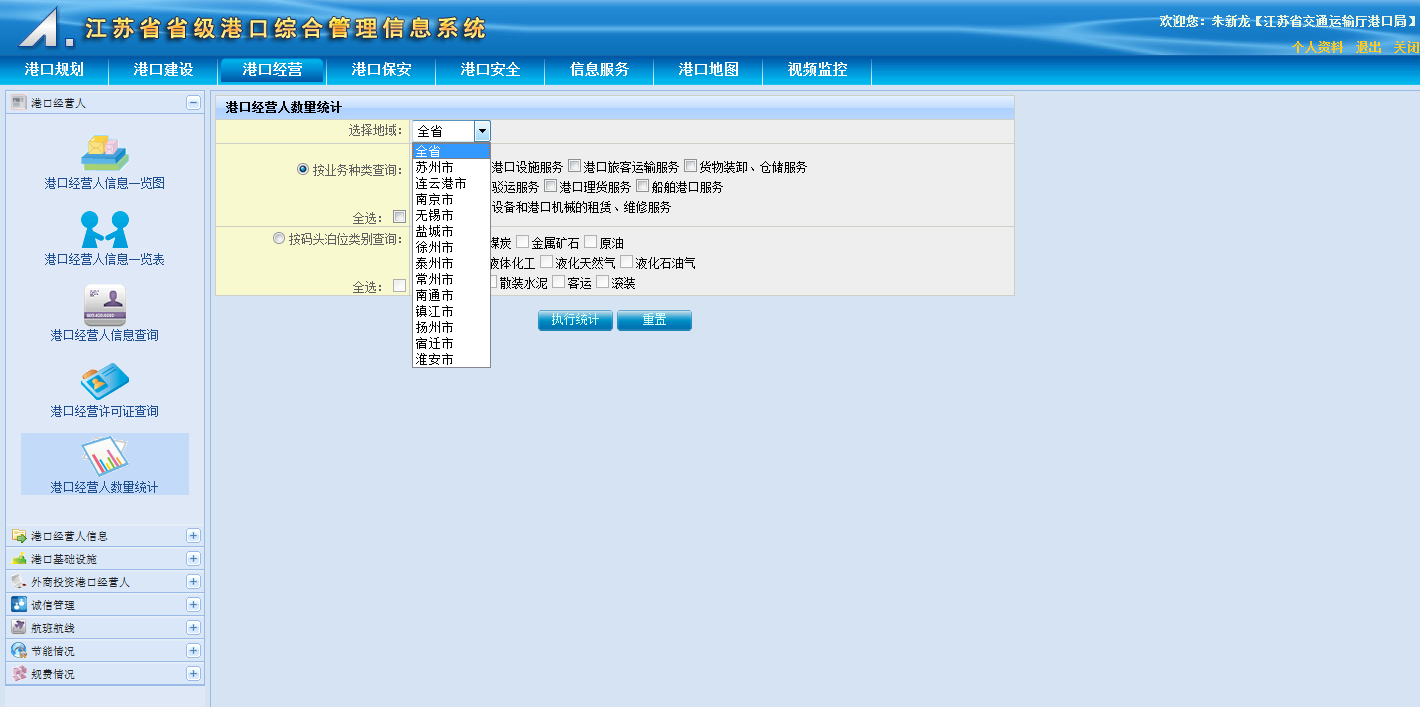1420x707 pixels.
Task: Click 节能情况 sidebar icon
Action: tap(19, 650)
